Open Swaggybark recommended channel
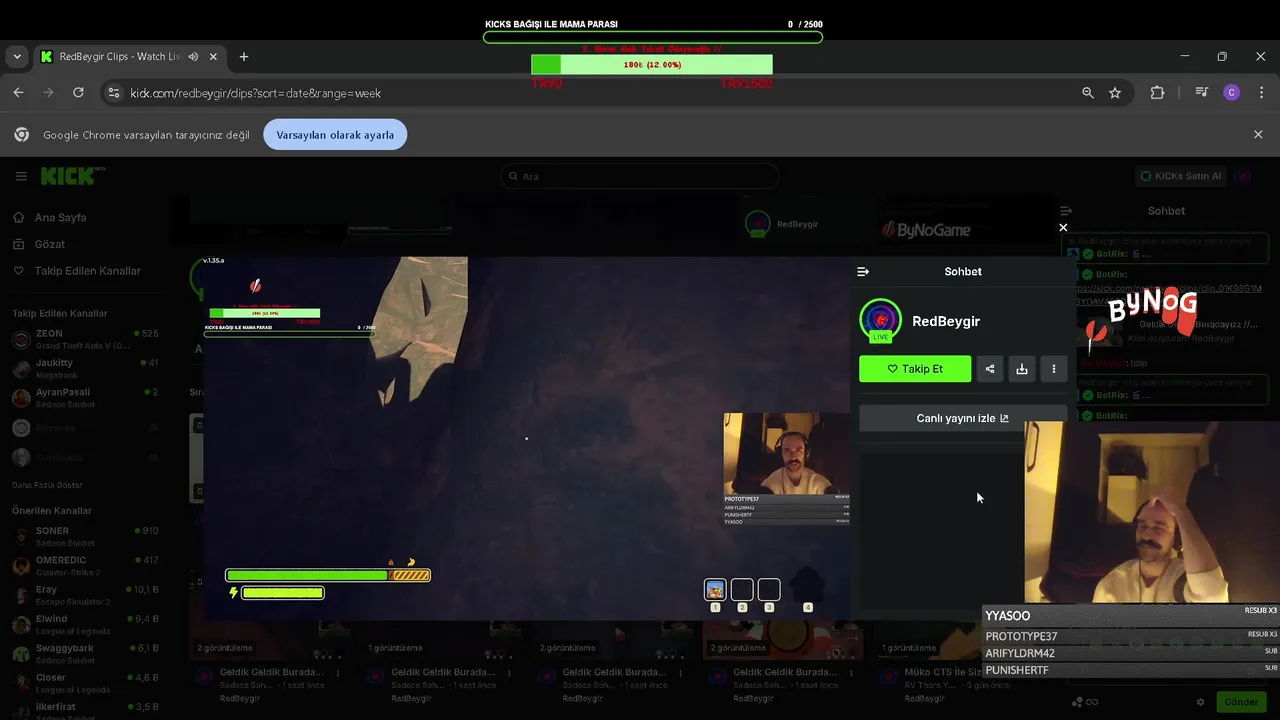Screen dimensions: 1280x720 click(84, 653)
